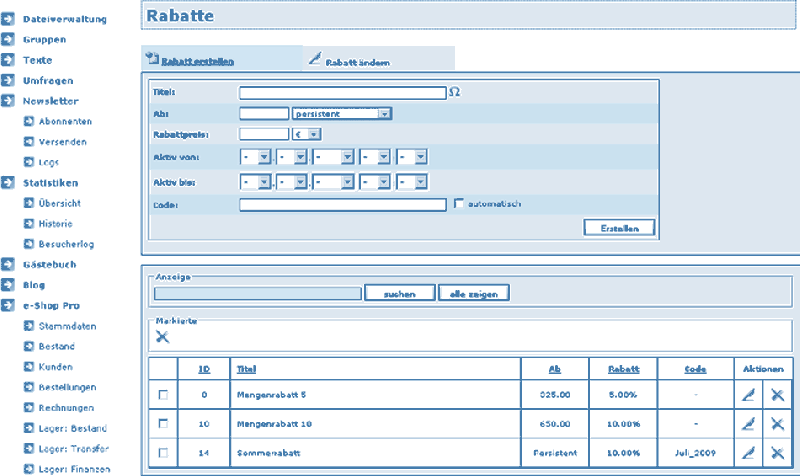Click the arrow icon beside Umfragen
800x476 pixels.
click(8, 80)
